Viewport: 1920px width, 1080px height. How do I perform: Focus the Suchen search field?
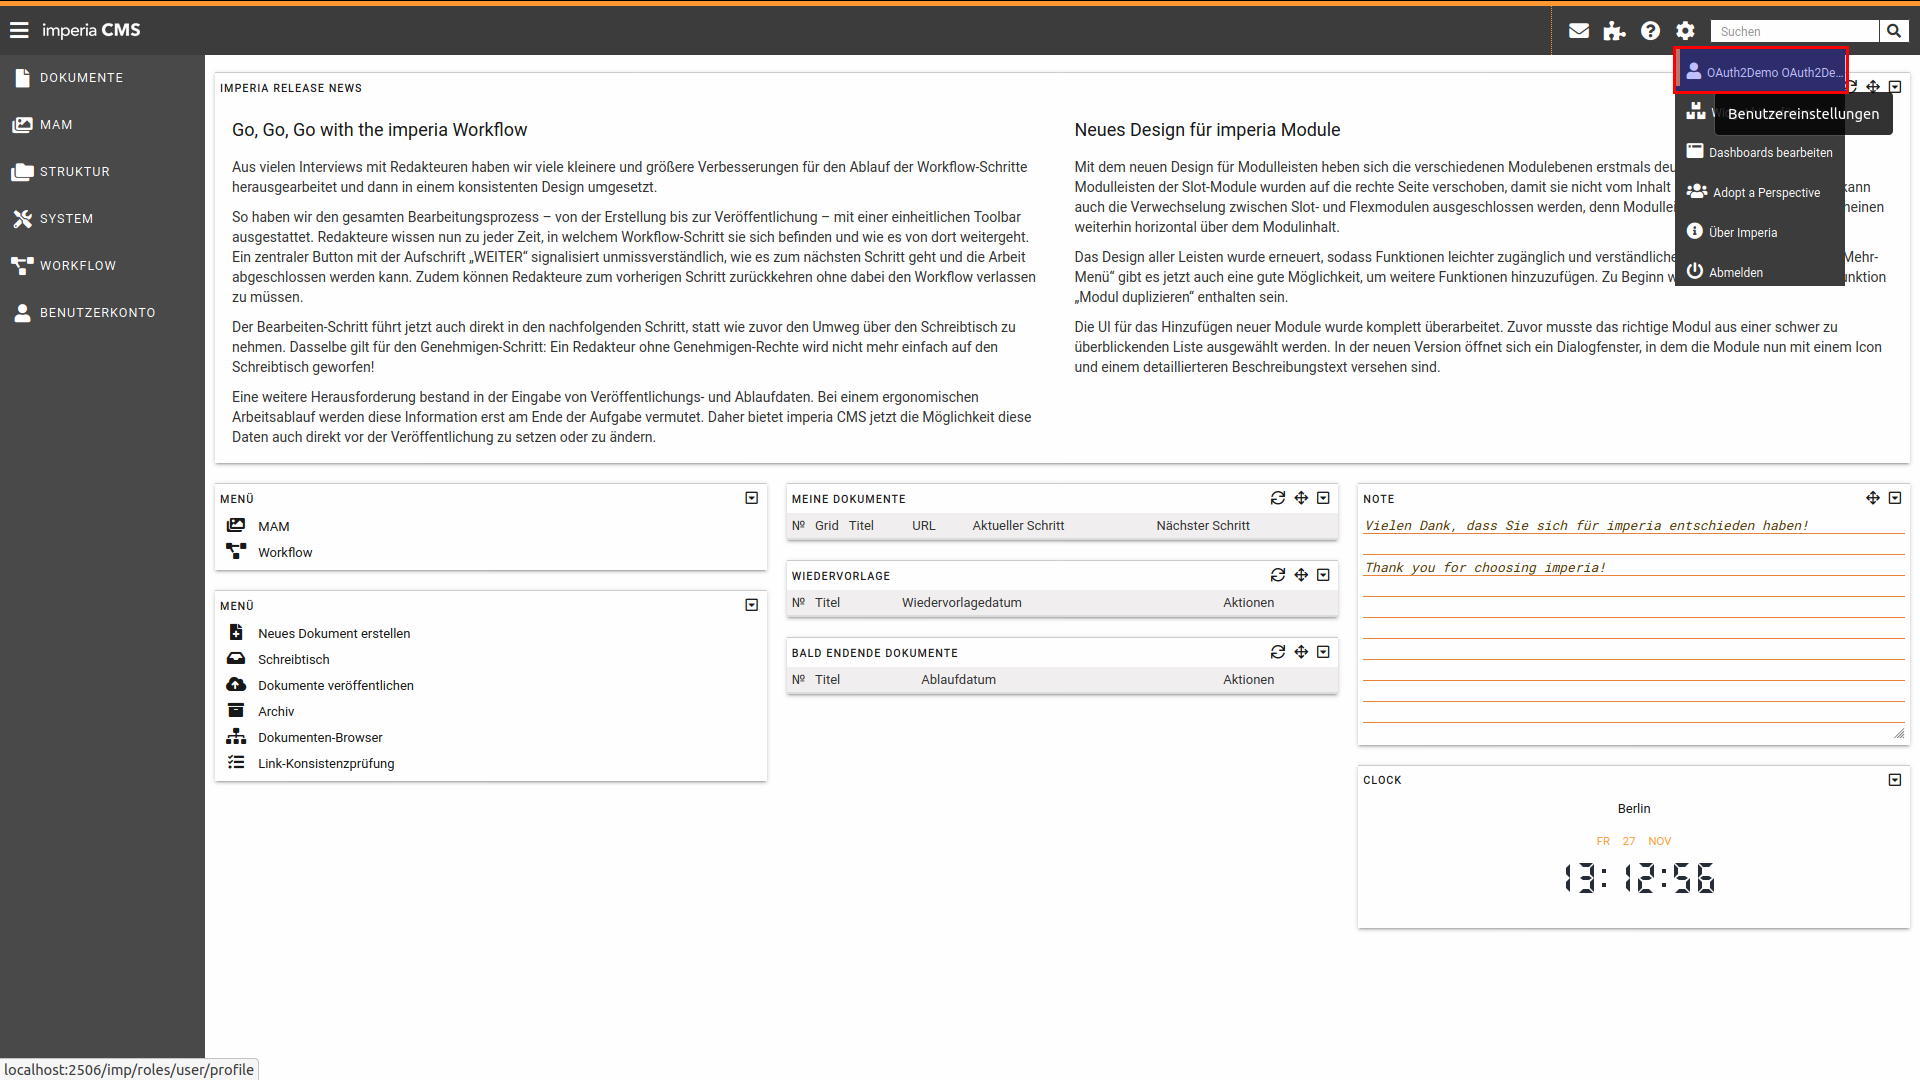(x=1795, y=31)
